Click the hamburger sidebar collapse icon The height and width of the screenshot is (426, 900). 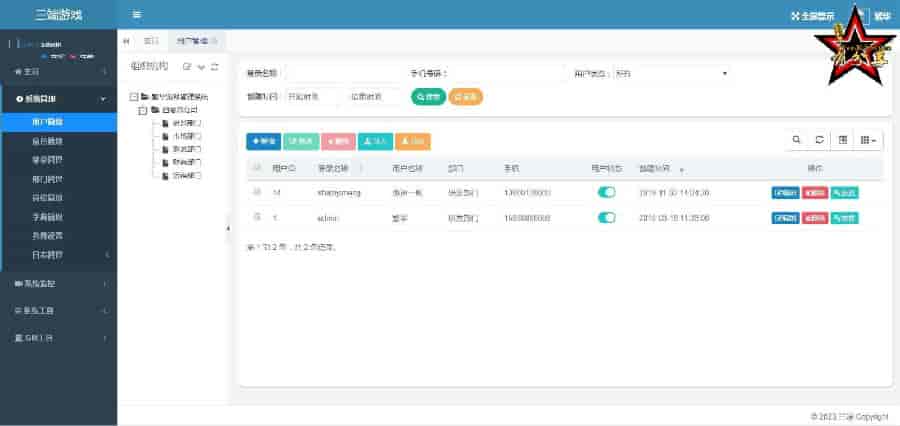(x=137, y=15)
